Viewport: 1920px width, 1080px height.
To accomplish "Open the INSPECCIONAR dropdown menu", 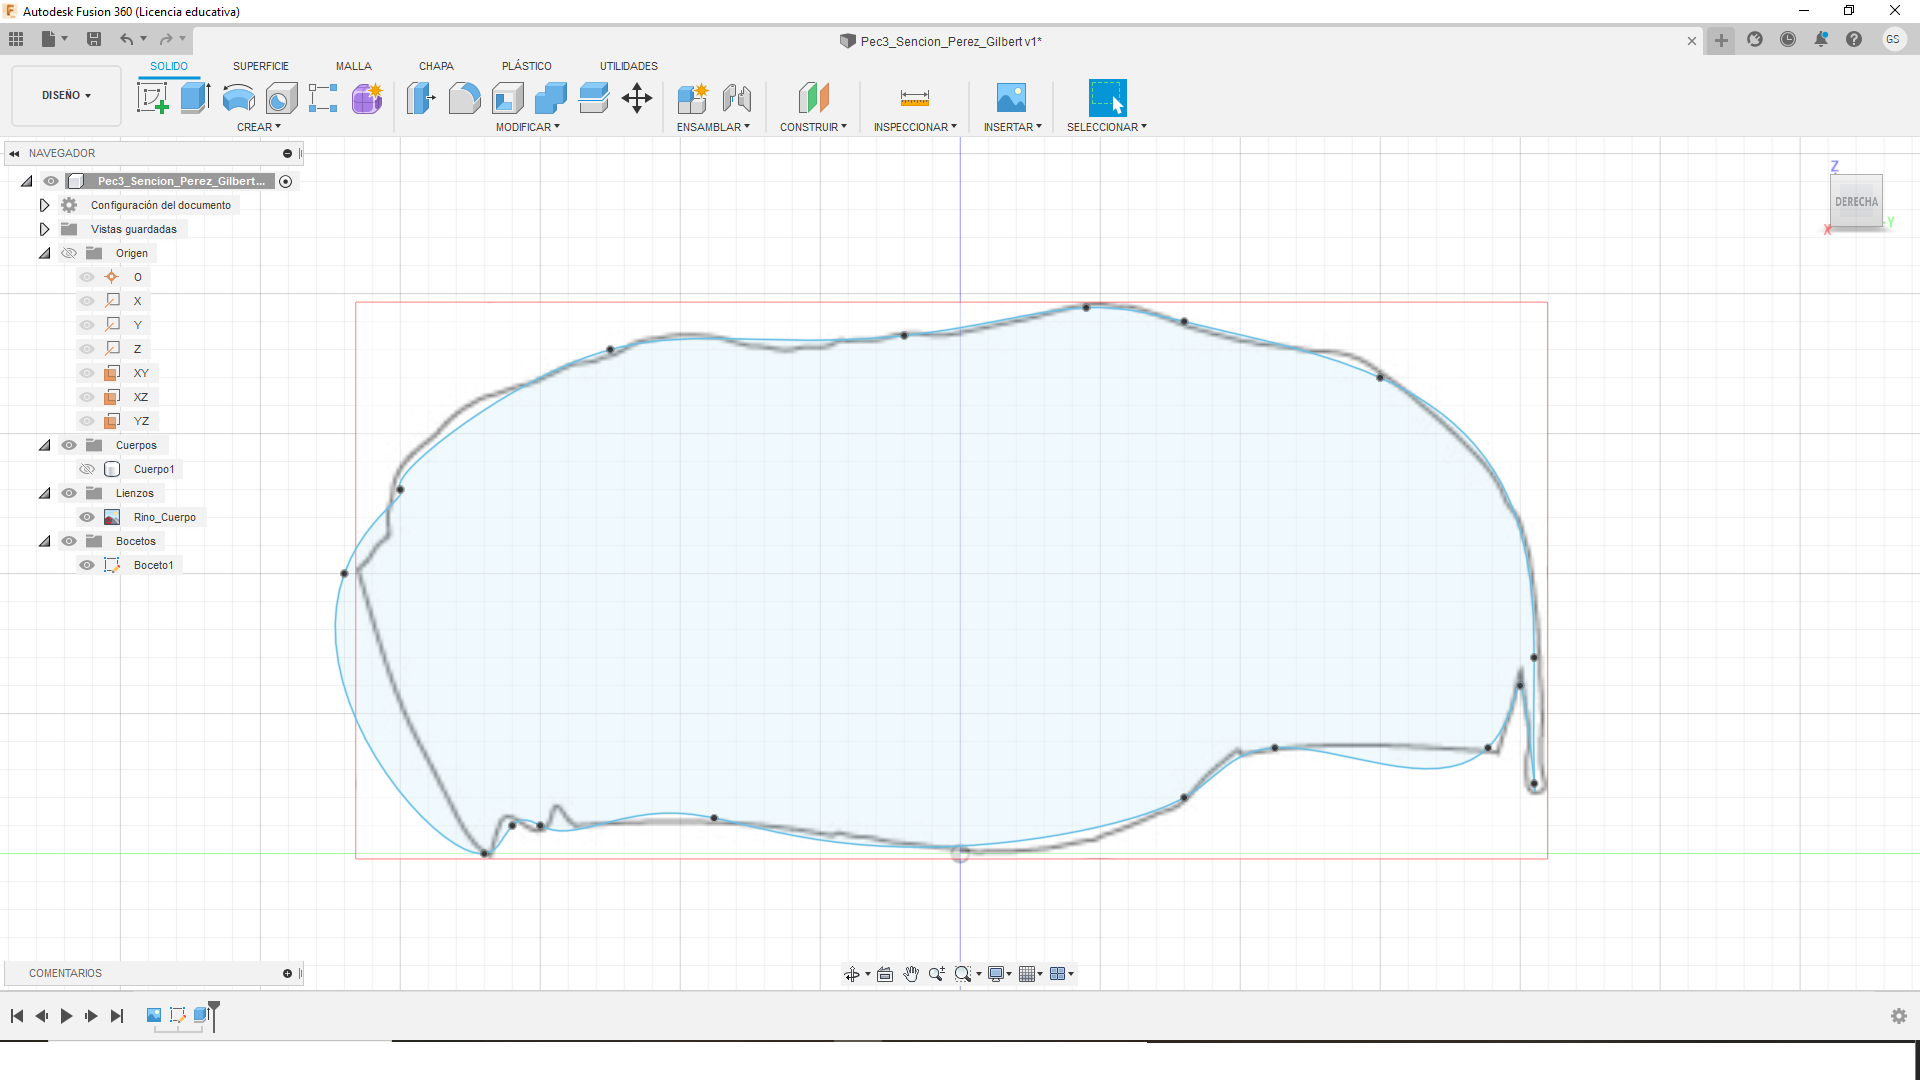I will [x=915, y=127].
